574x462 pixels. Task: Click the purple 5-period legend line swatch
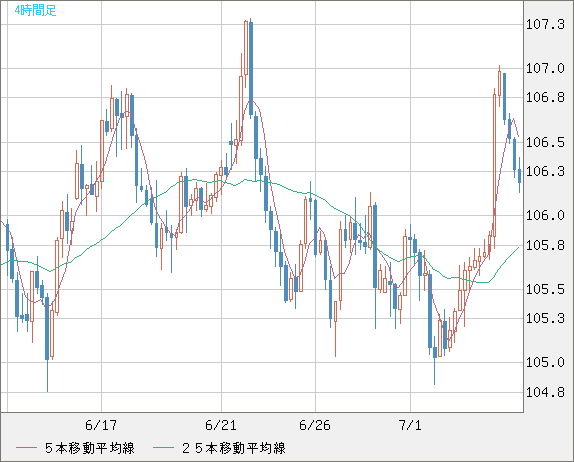[x=26, y=448]
